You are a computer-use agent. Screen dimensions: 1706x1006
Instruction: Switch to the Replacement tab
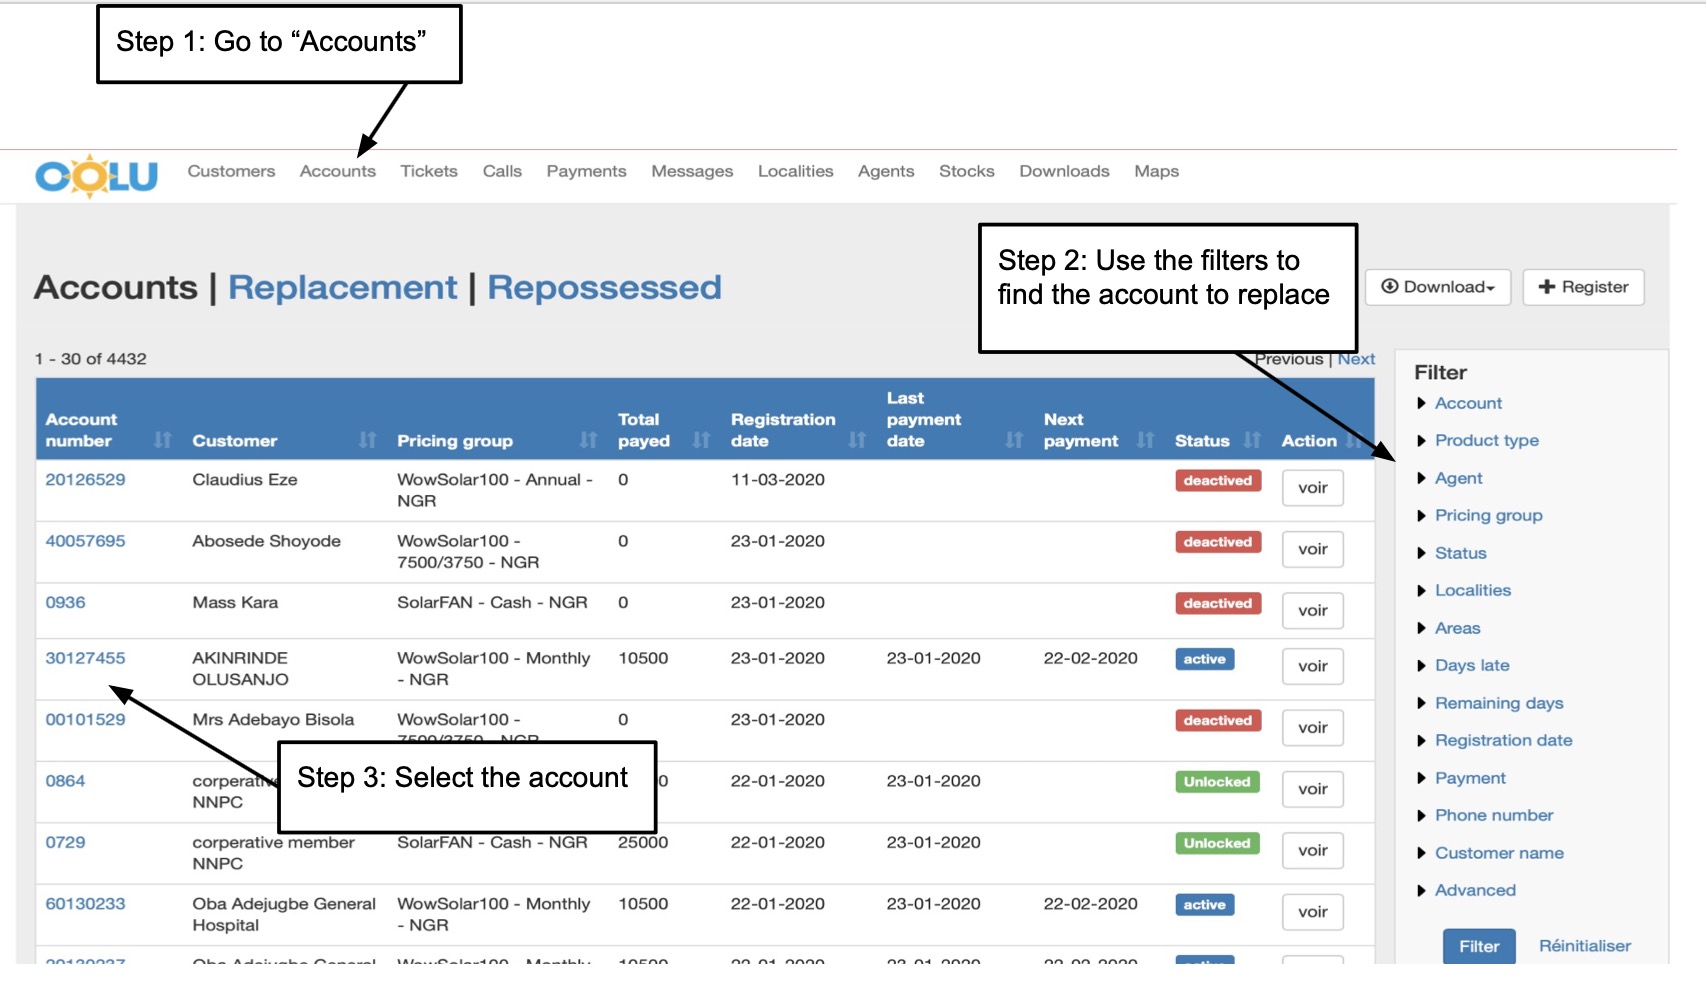(x=342, y=288)
